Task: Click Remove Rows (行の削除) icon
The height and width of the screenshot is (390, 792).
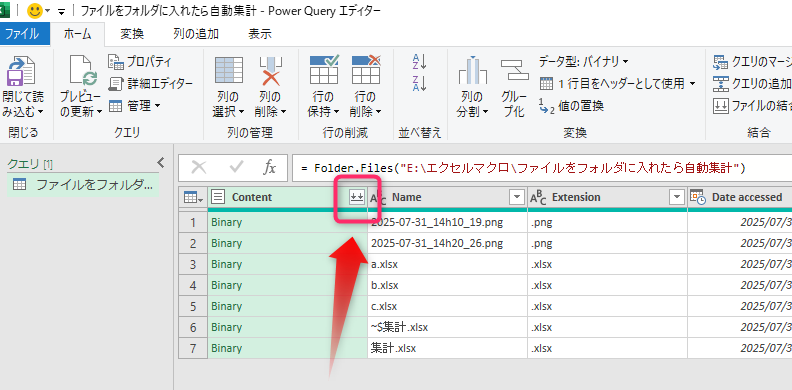Action: point(366,70)
